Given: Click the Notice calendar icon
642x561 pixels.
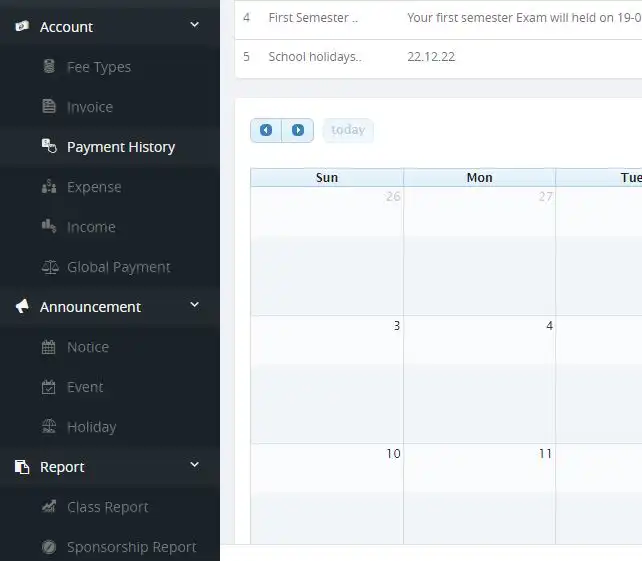Looking at the screenshot, I should (x=49, y=347).
